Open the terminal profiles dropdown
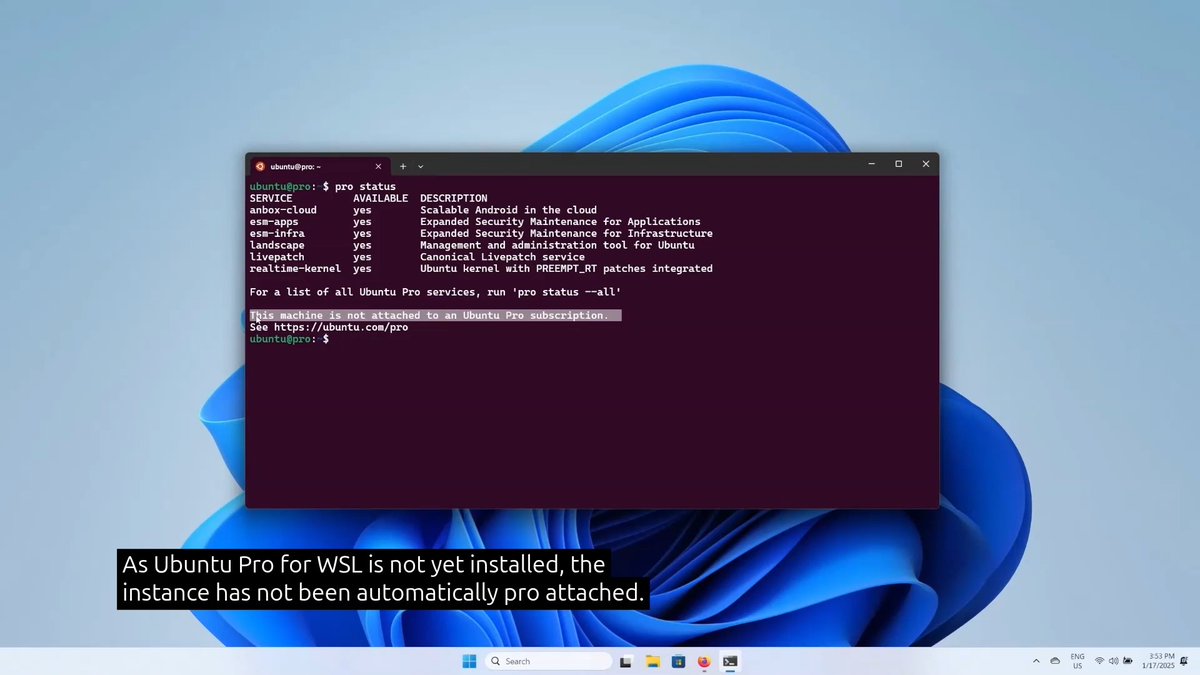Image resolution: width=1200 pixels, height=675 pixels. (x=421, y=166)
